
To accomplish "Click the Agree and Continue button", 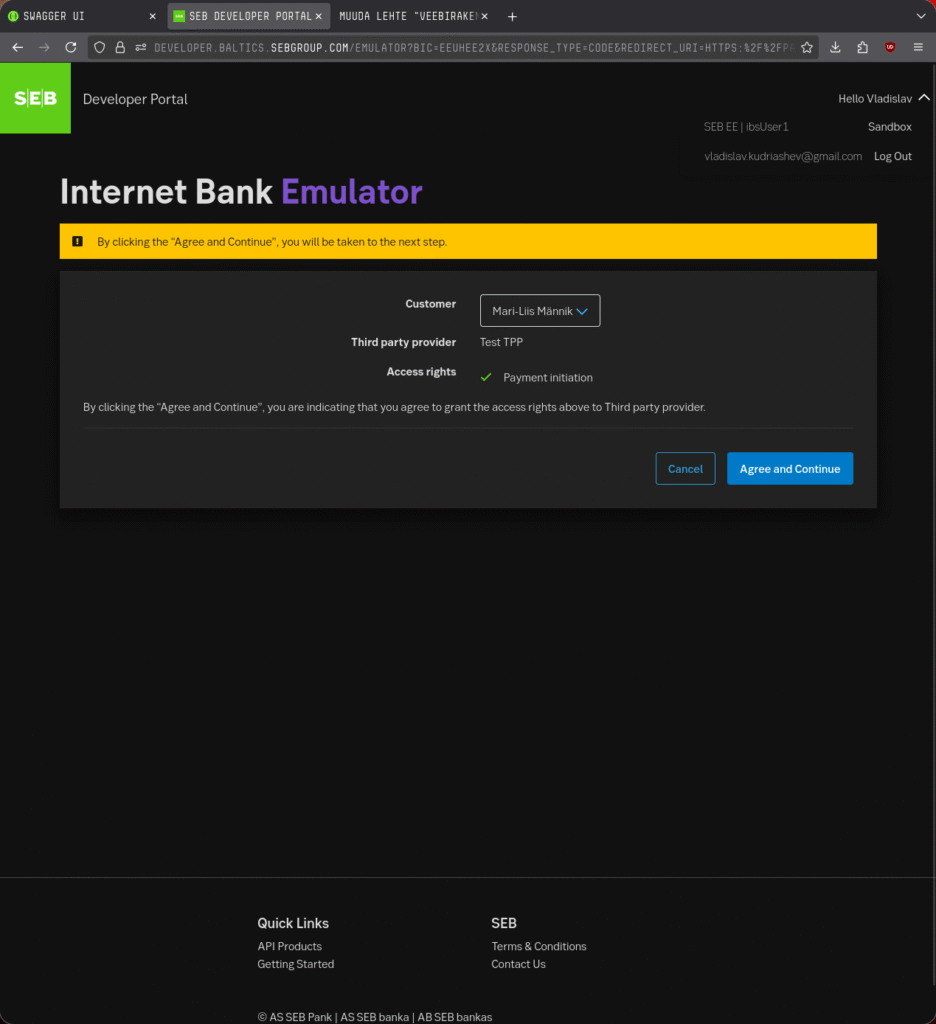I will (789, 469).
